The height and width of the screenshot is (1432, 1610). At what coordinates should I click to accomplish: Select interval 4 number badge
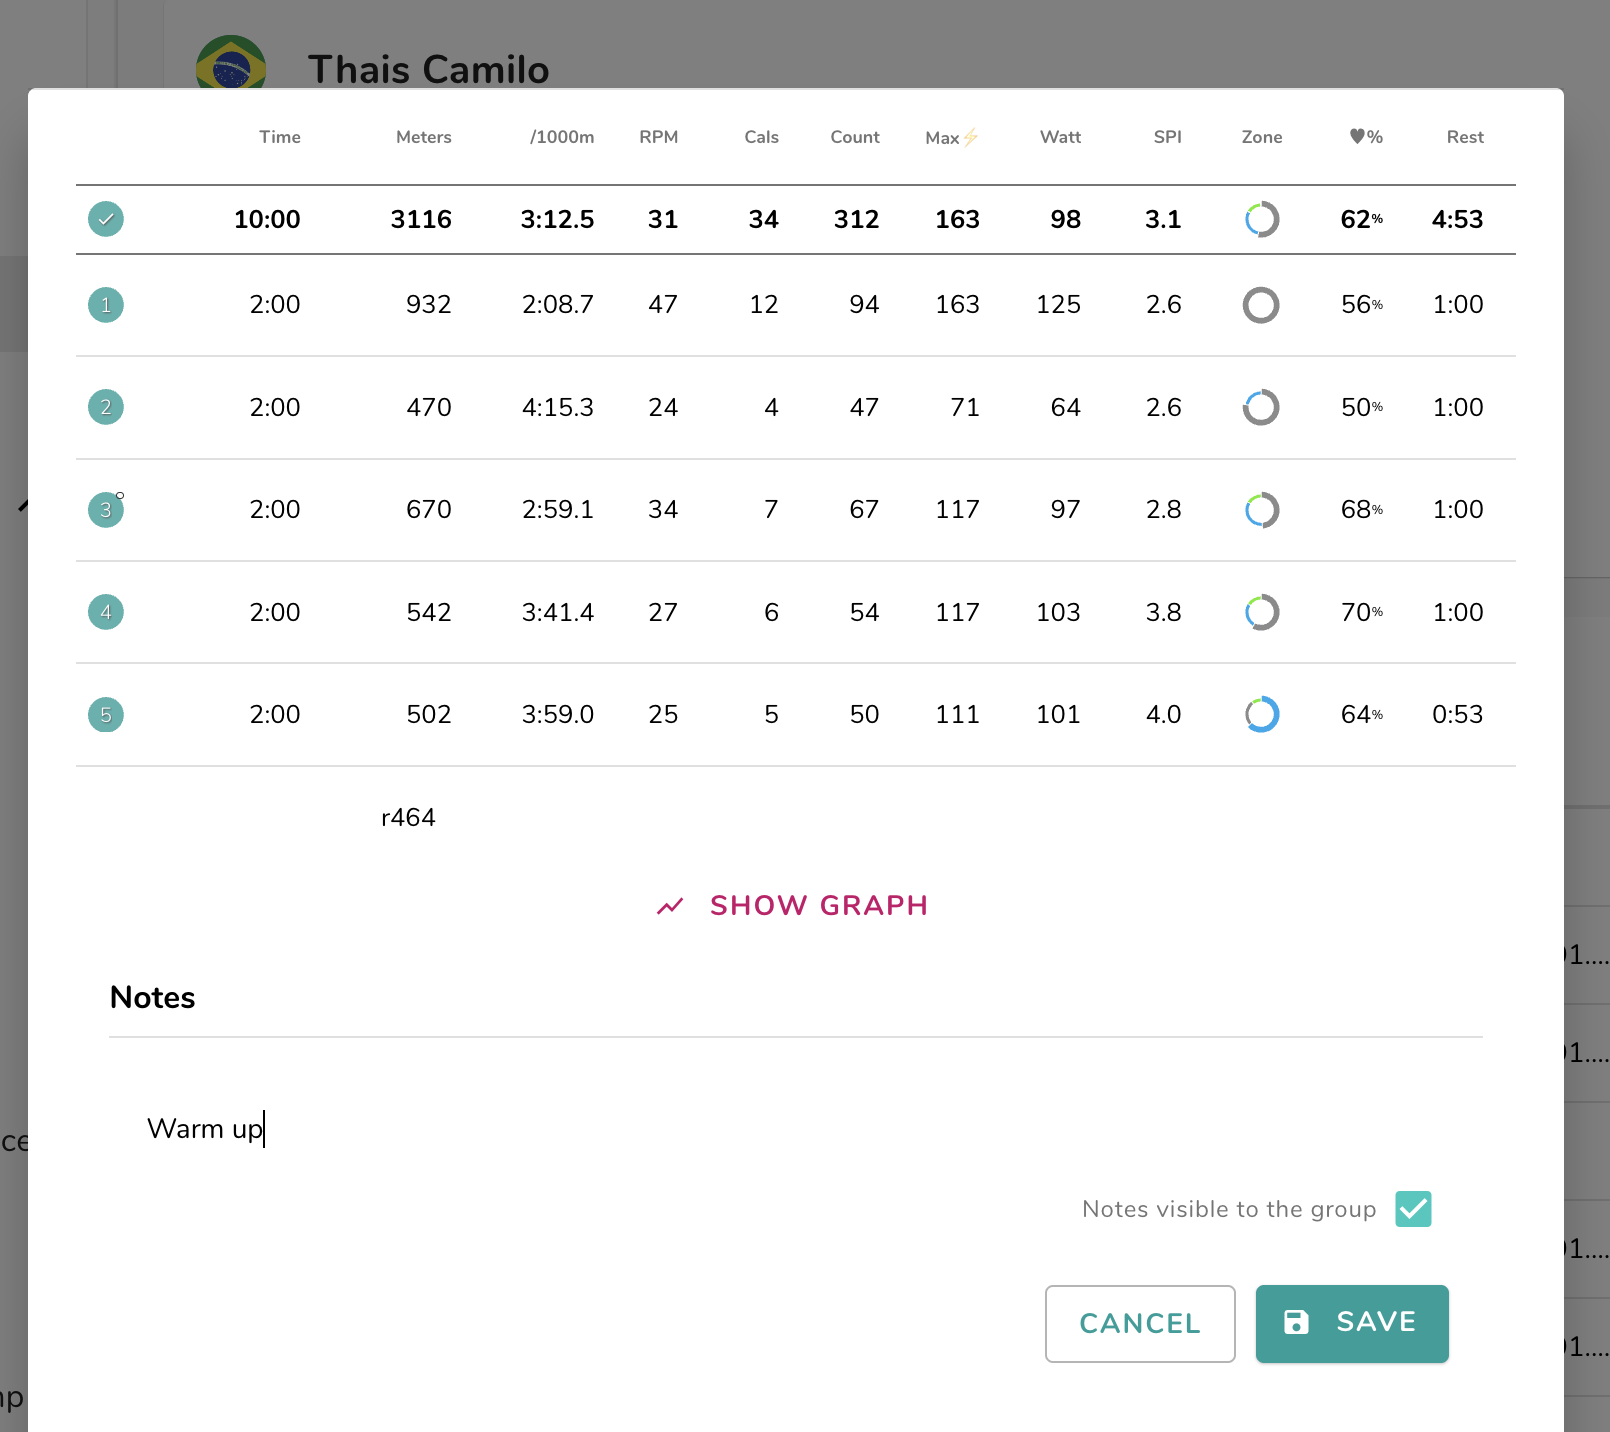point(106,612)
